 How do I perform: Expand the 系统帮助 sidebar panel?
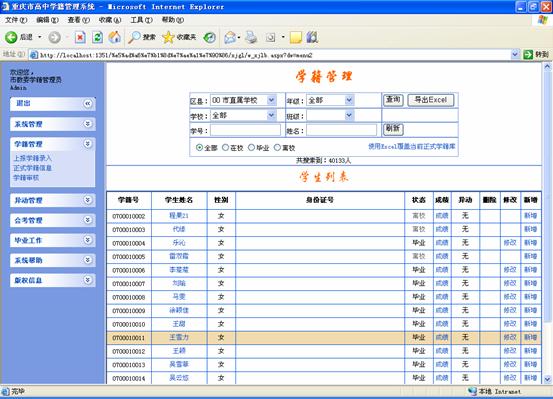pos(87,260)
